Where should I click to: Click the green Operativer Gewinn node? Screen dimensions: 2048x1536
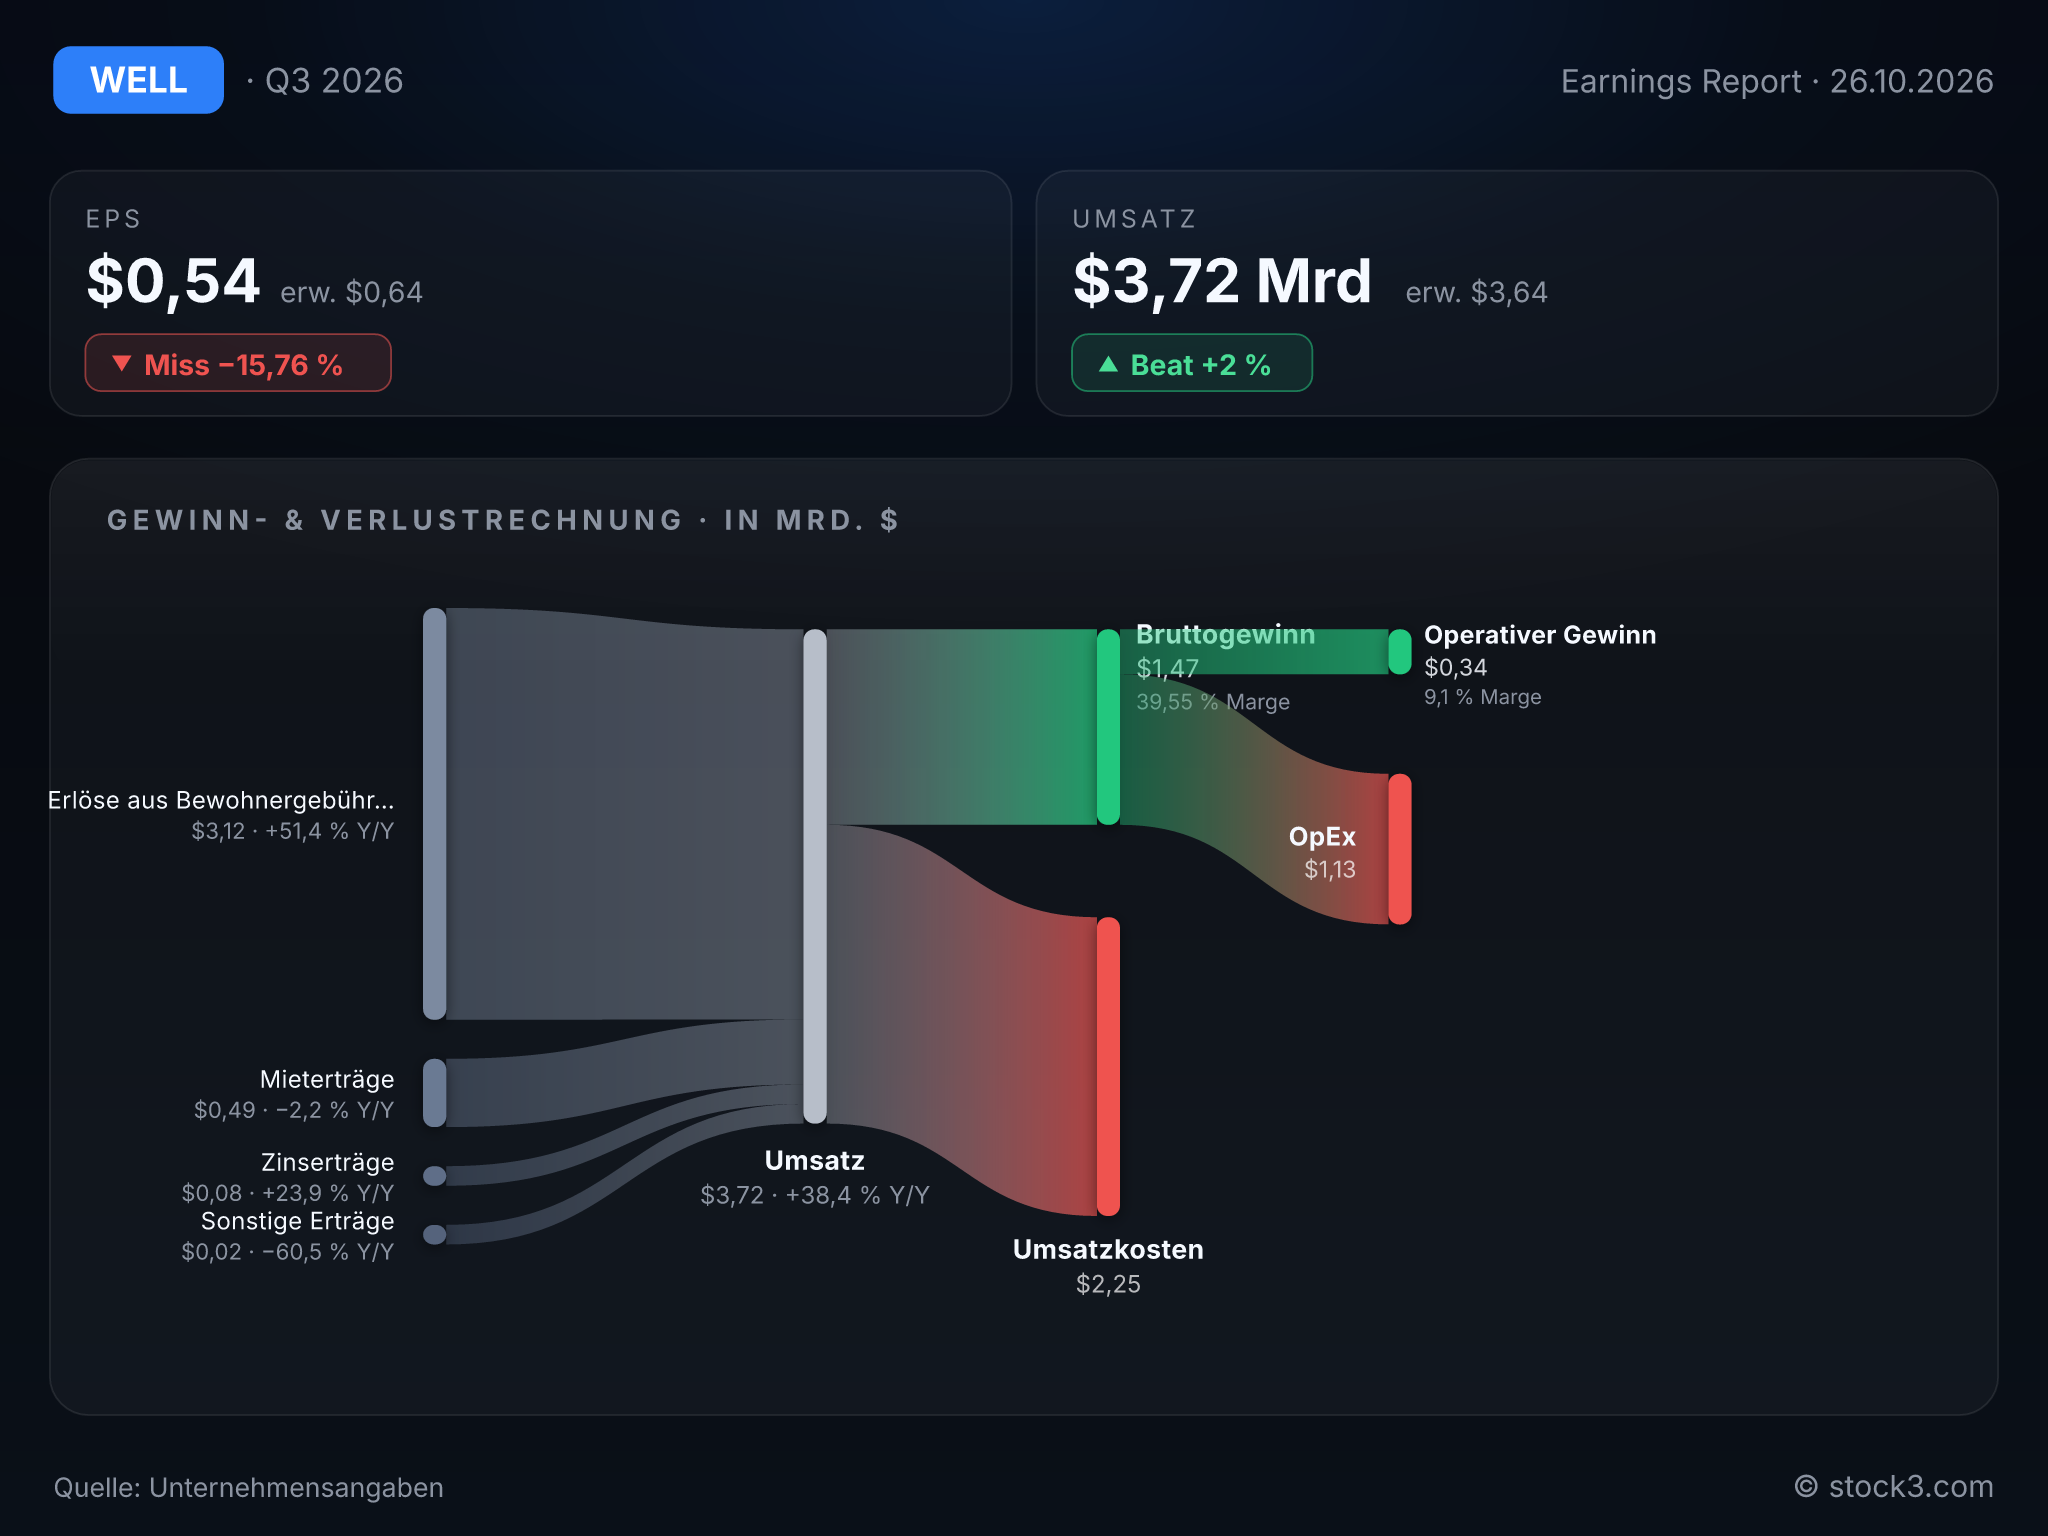pos(1400,652)
